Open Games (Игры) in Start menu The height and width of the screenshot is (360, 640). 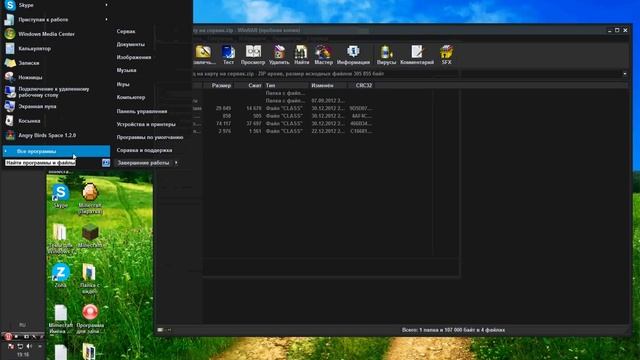click(x=123, y=84)
